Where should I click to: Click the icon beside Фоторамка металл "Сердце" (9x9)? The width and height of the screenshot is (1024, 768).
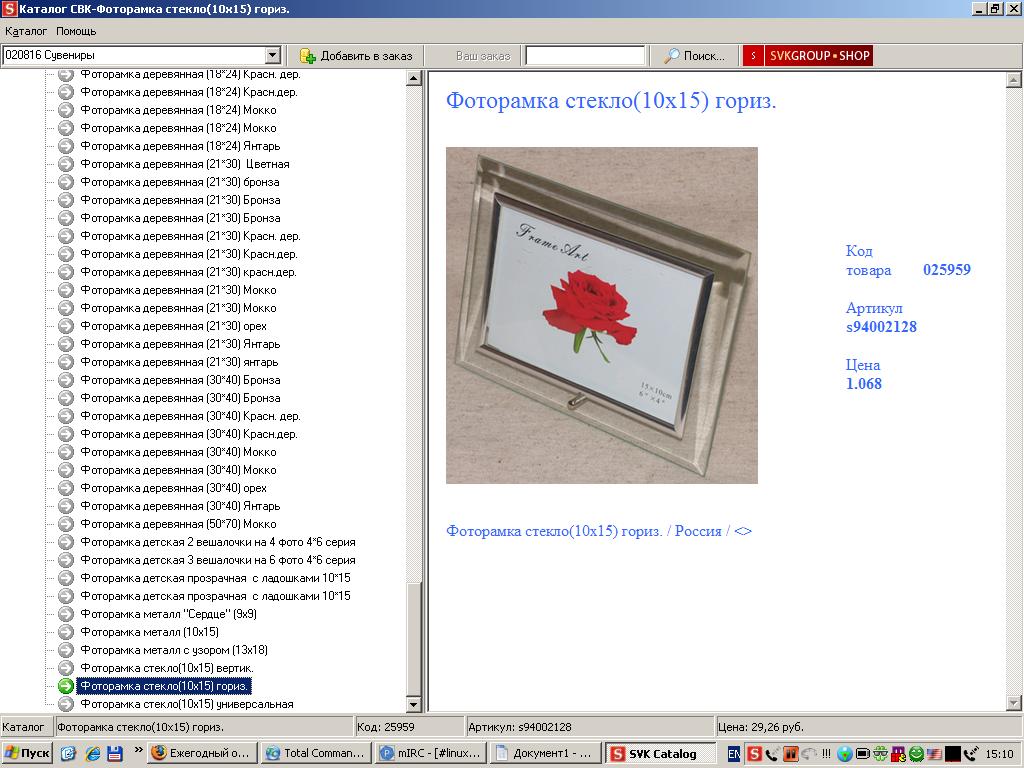click(65, 614)
